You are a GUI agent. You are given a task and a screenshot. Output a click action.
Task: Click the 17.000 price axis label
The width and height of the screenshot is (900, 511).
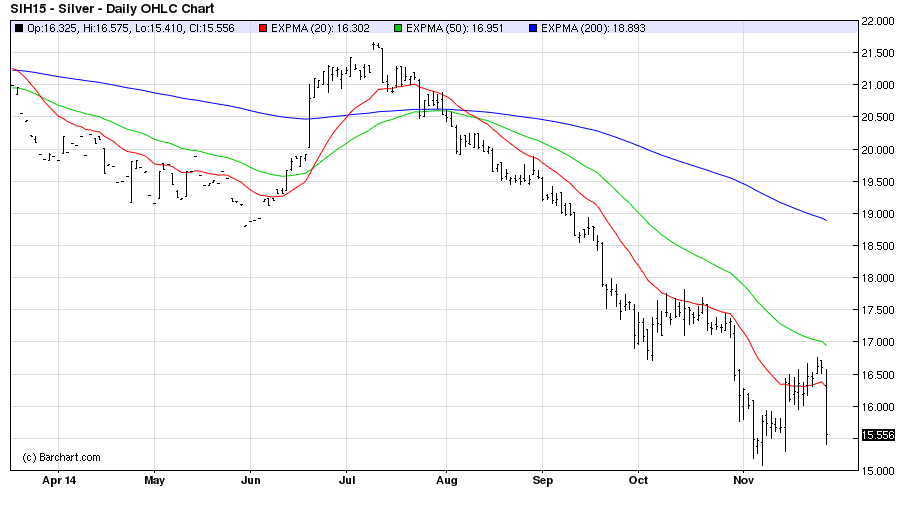[878, 342]
